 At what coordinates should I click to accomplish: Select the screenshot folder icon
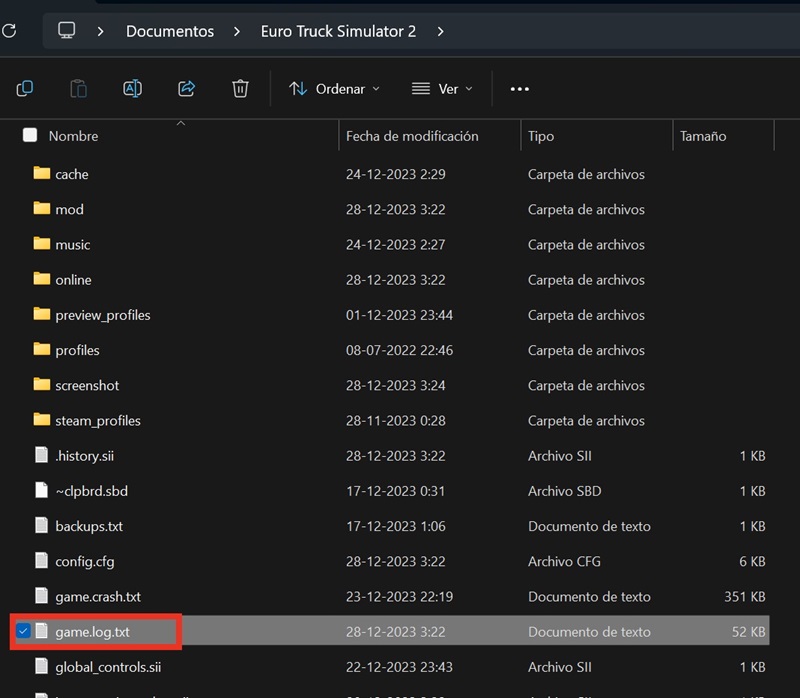coord(42,384)
